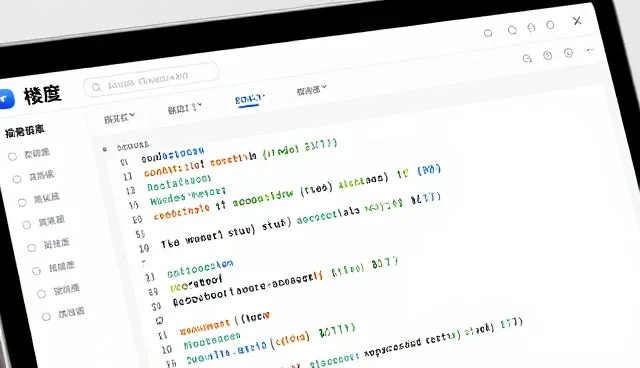This screenshot has width=640, height=368.
Task: Click the bold sidebar heading above radio list
Action: pyautogui.click(x=24, y=131)
